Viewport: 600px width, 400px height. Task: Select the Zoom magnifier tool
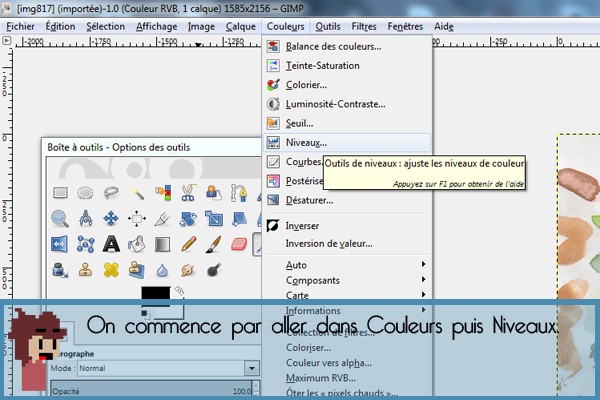tap(60, 219)
